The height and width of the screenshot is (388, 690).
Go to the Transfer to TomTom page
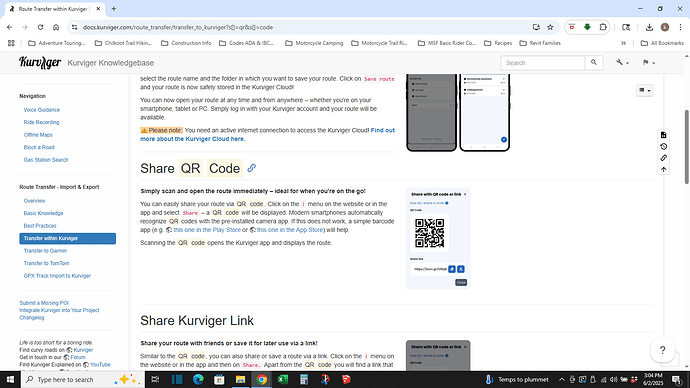[x=46, y=263]
